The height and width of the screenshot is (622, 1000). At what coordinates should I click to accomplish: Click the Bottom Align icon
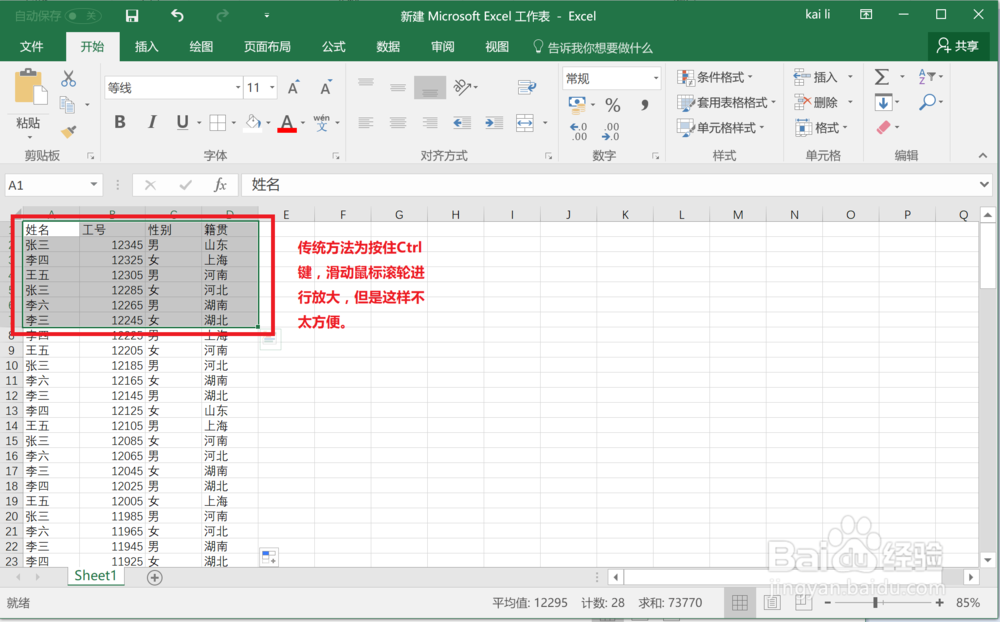click(430, 87)
